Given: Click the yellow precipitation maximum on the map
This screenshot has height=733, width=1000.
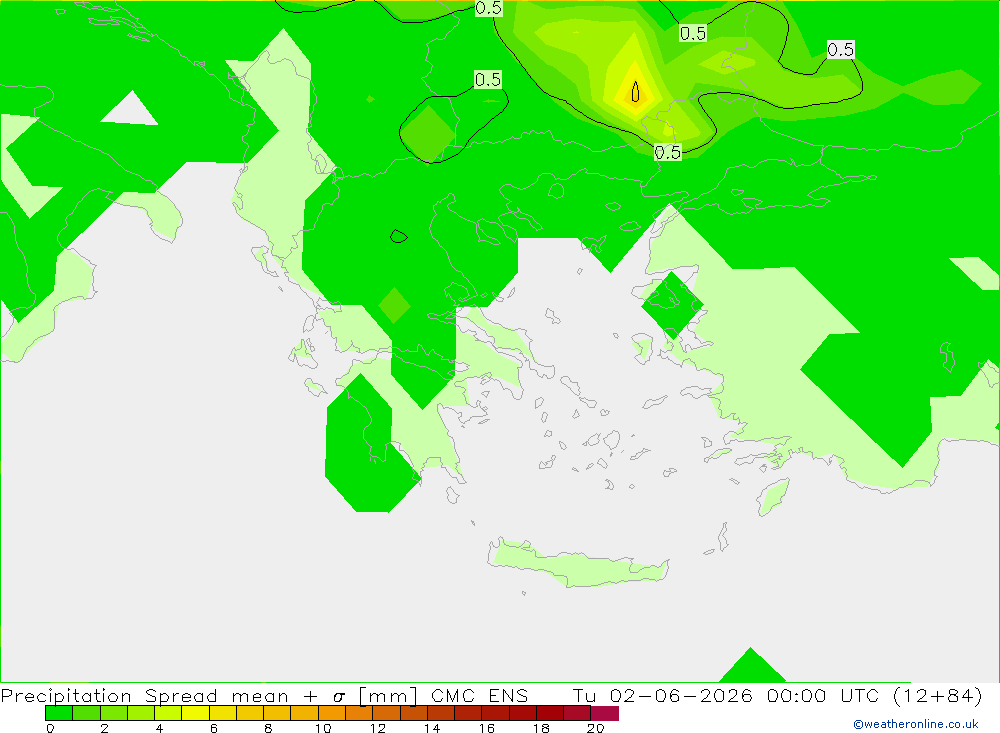Looking at the screenshot, I should pos(635,93).
